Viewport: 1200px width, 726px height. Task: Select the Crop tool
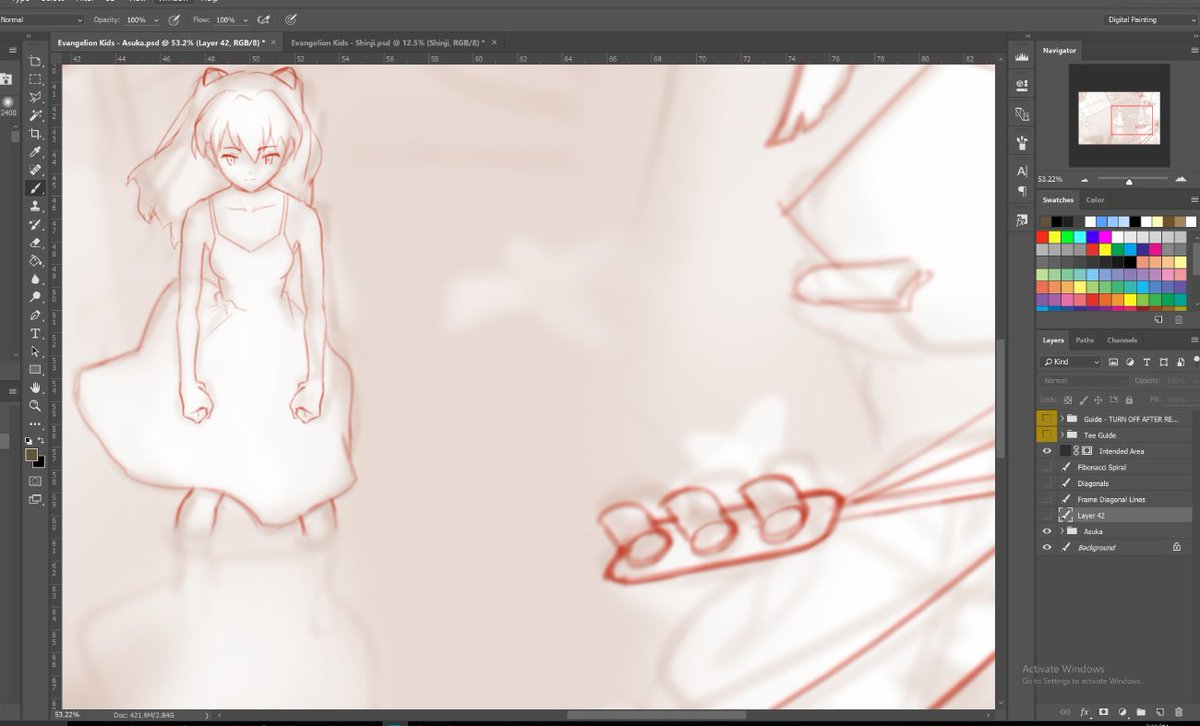35,133
